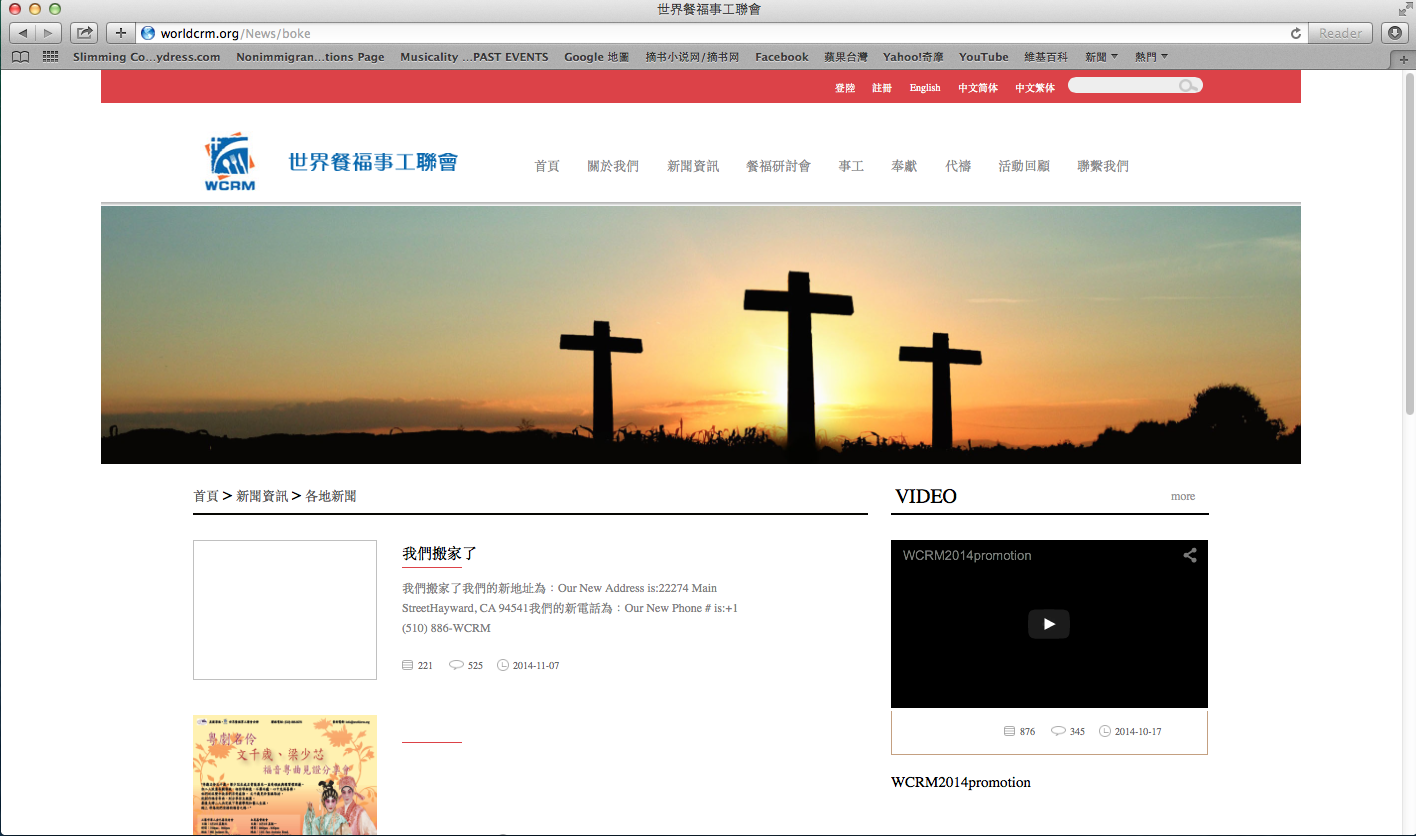Open the Reading List book icon
The width and height of the screenshot is (1416, 836).
[20, 57]
